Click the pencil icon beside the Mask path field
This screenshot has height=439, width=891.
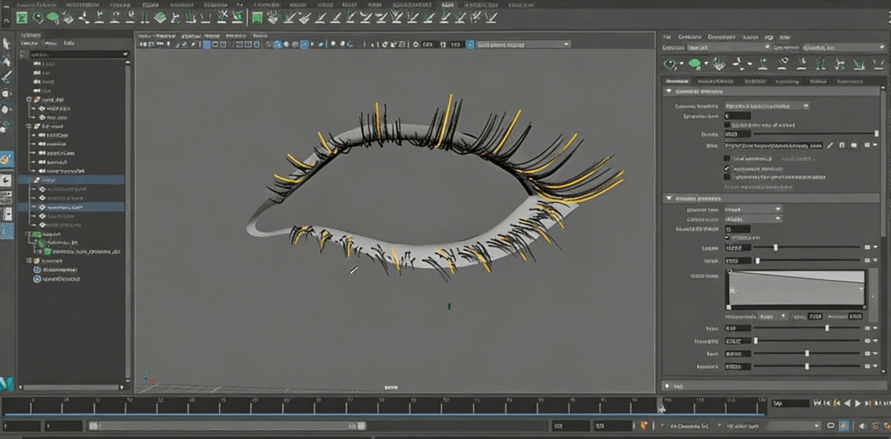click(828, 145)
